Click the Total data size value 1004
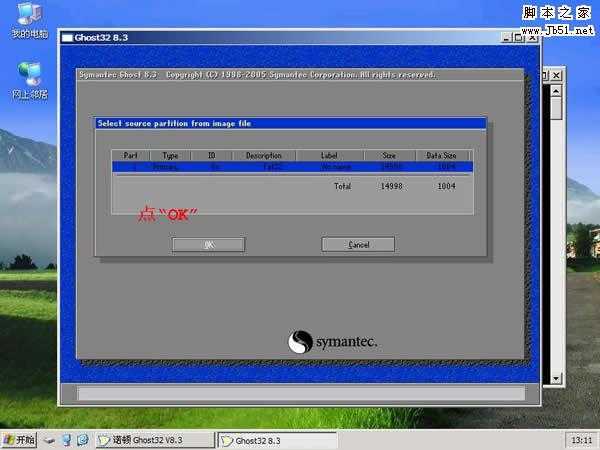600x450 pixels. pyautogui.click(x=446, y=186)
